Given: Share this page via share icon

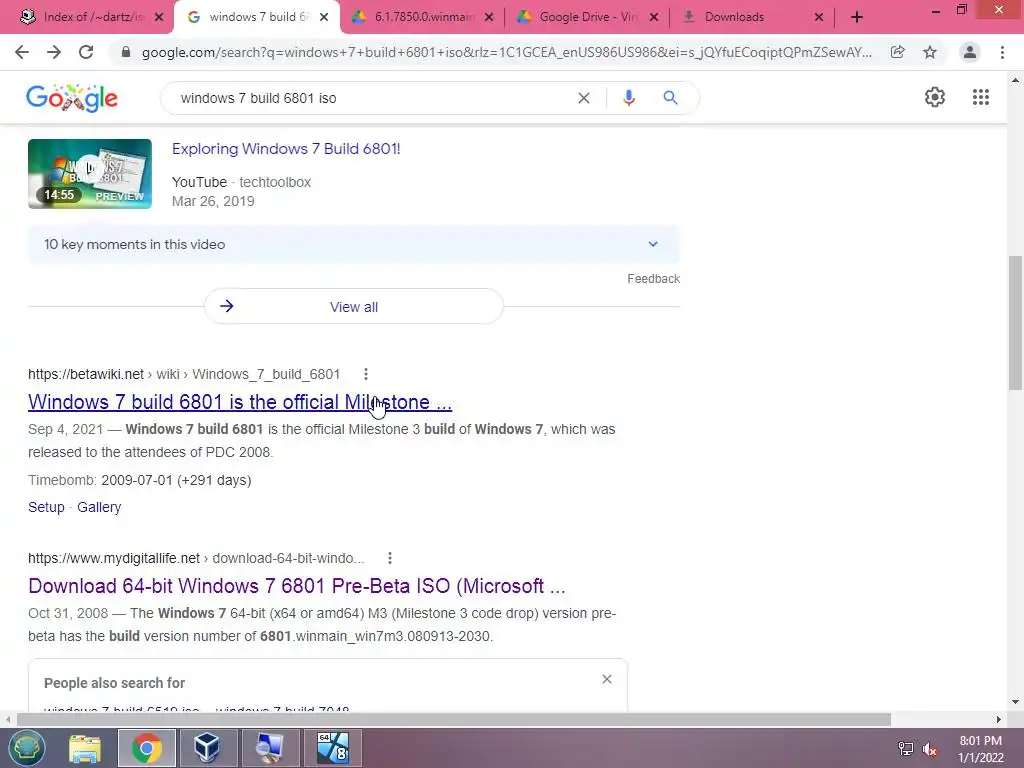Looking at the screenshot, I should pyautogui.click(x=898, y=52).
